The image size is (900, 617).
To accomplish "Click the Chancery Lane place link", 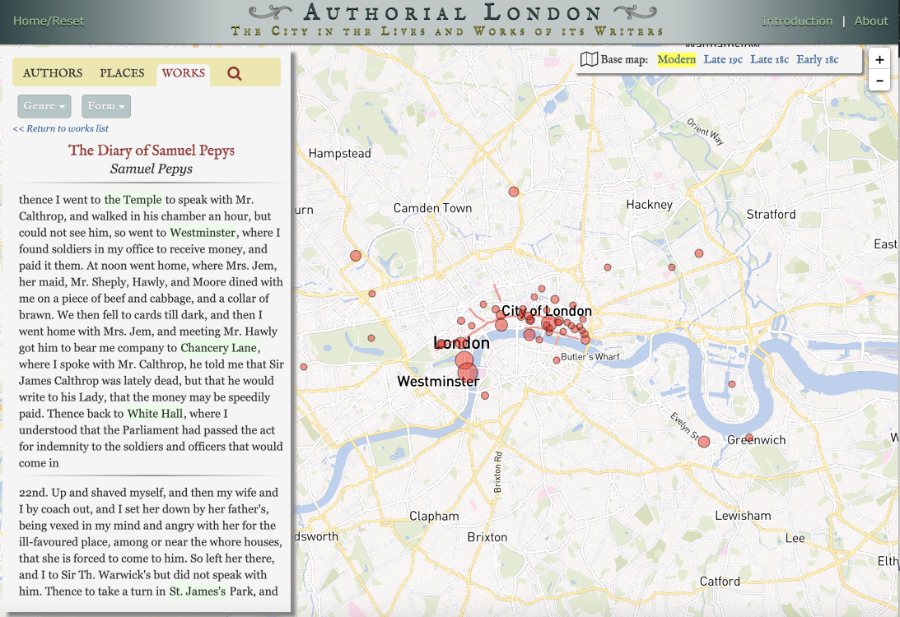I will pyautogui.click(x=219, y=348).
